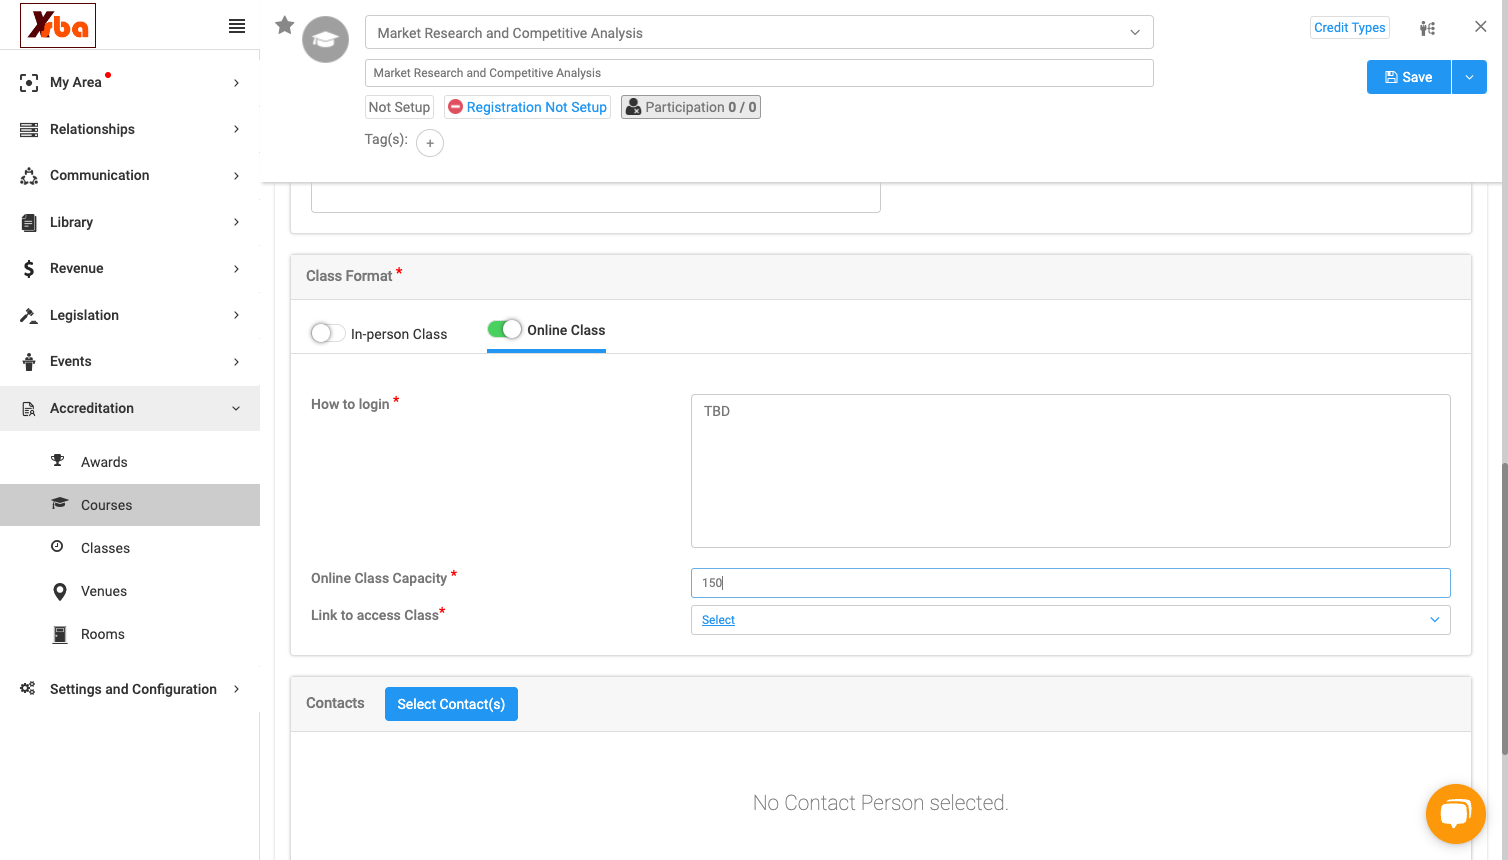Save the course
This screenshot has width=1508, height=860.
[x=1409, y=77]
